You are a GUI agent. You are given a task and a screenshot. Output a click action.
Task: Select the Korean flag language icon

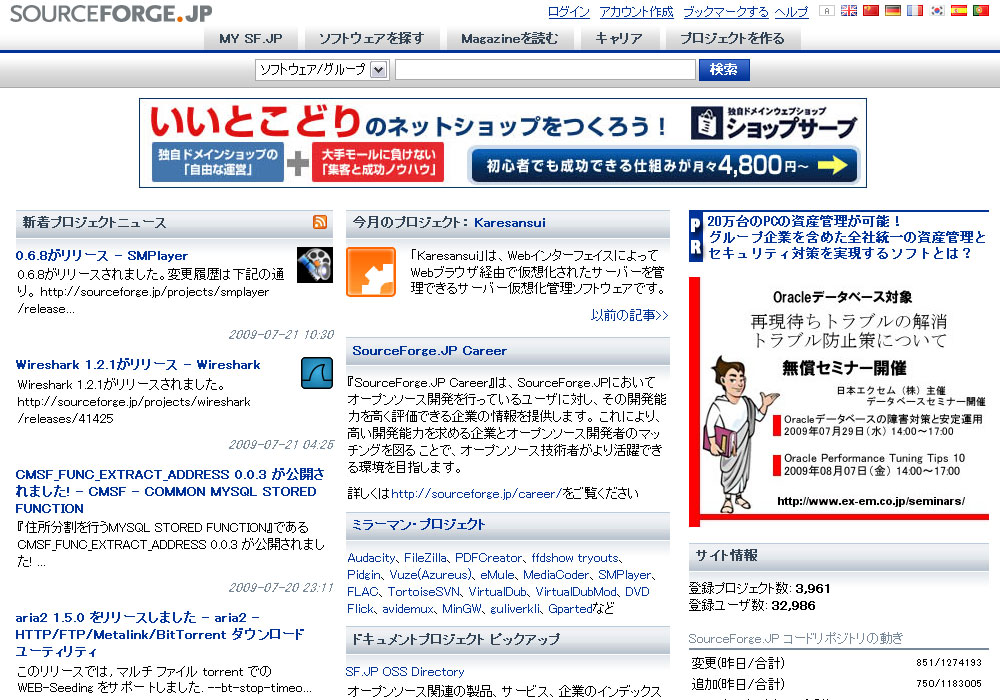click(x=937, y=11)
